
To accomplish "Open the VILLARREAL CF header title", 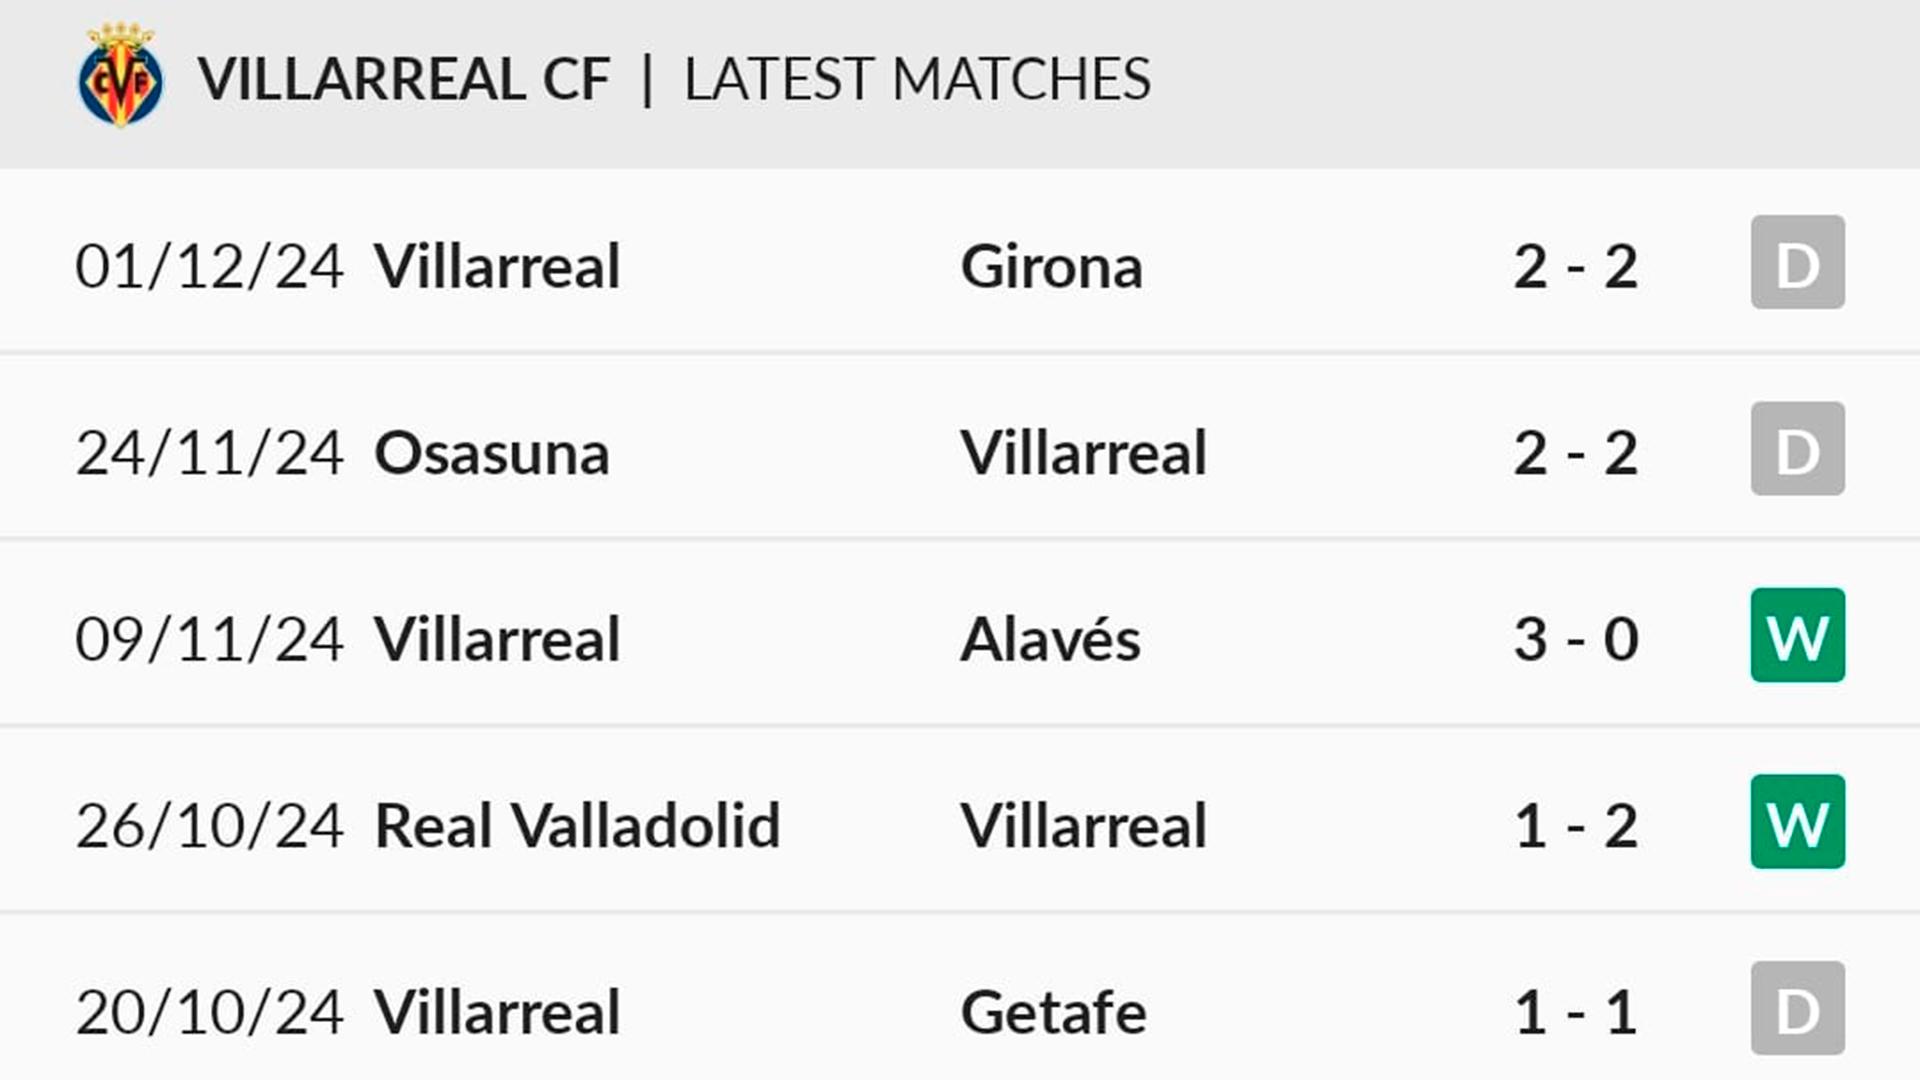I will coord(403,79).
